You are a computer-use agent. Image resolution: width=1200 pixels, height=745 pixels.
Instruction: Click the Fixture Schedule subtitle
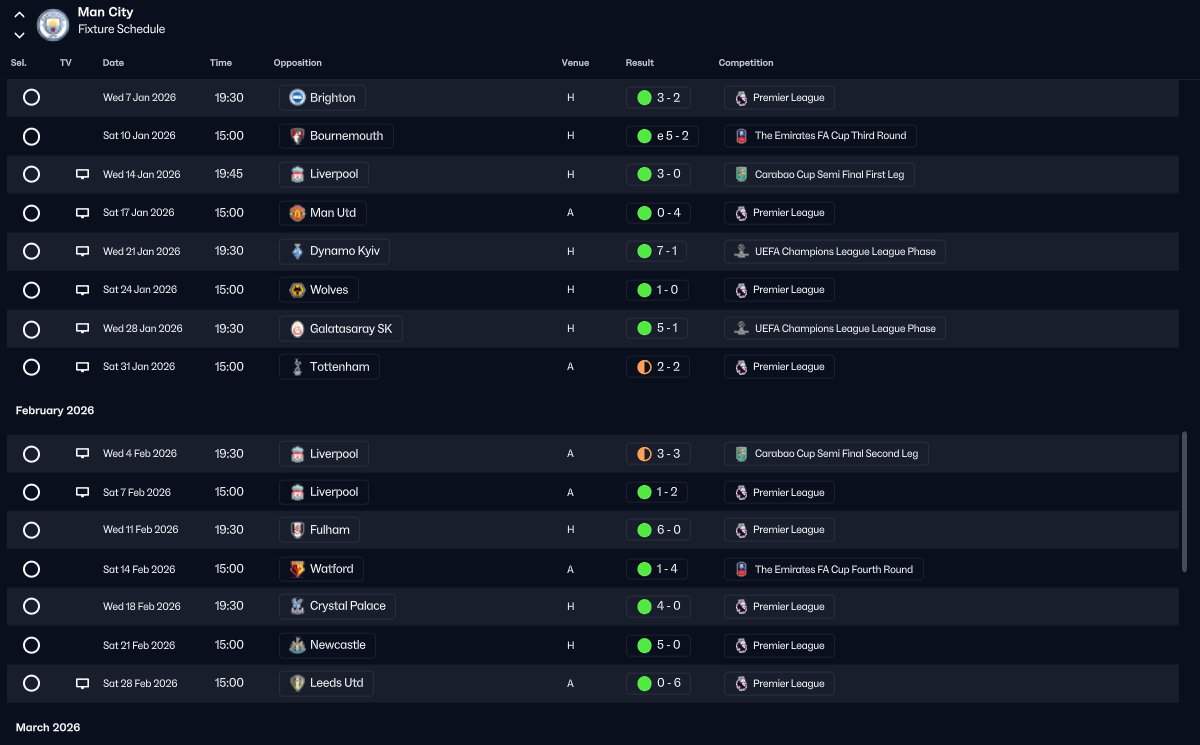pyautogui.click(x=122, y=30)
